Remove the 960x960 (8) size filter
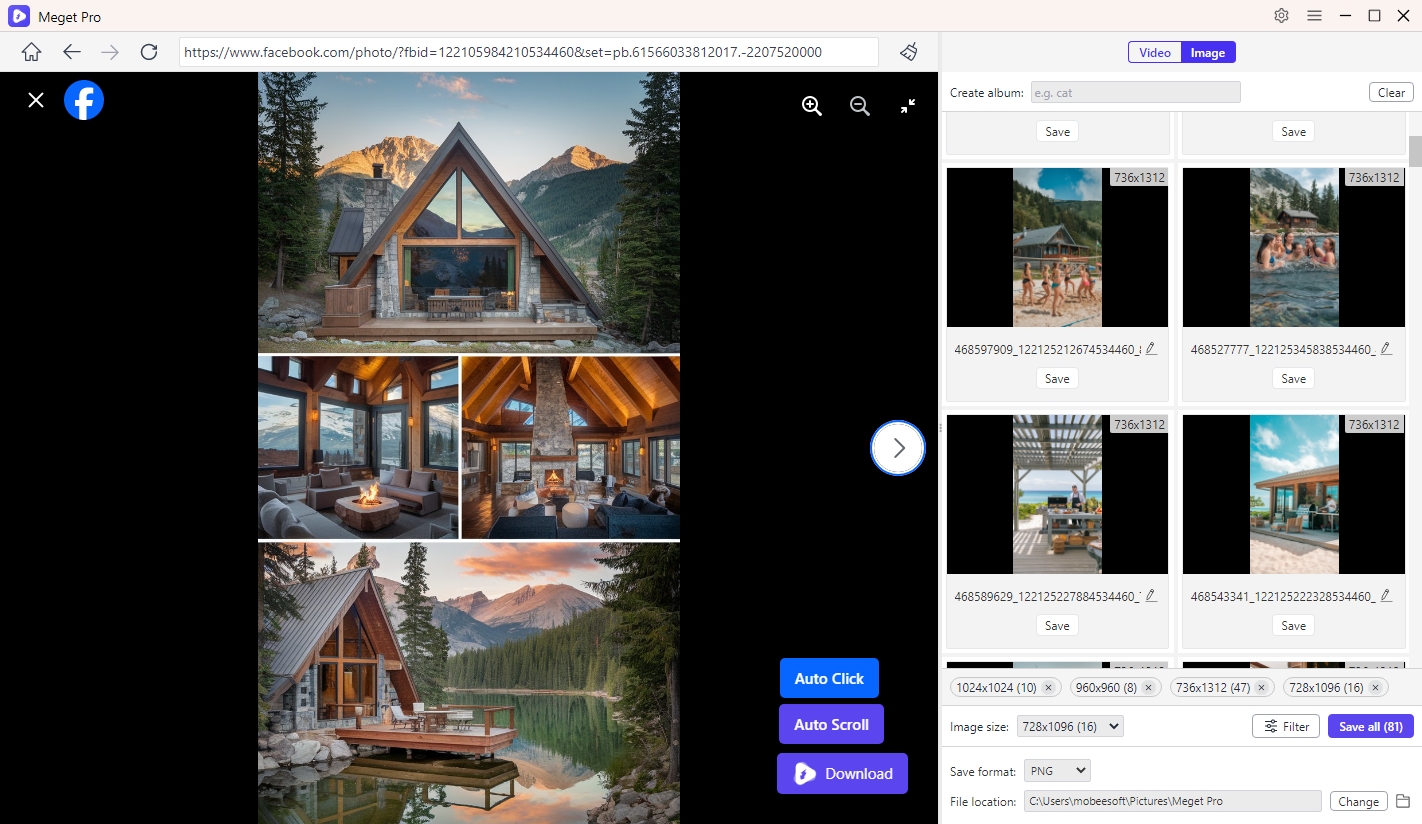 pyautogui.click(x=1148, y=688)
